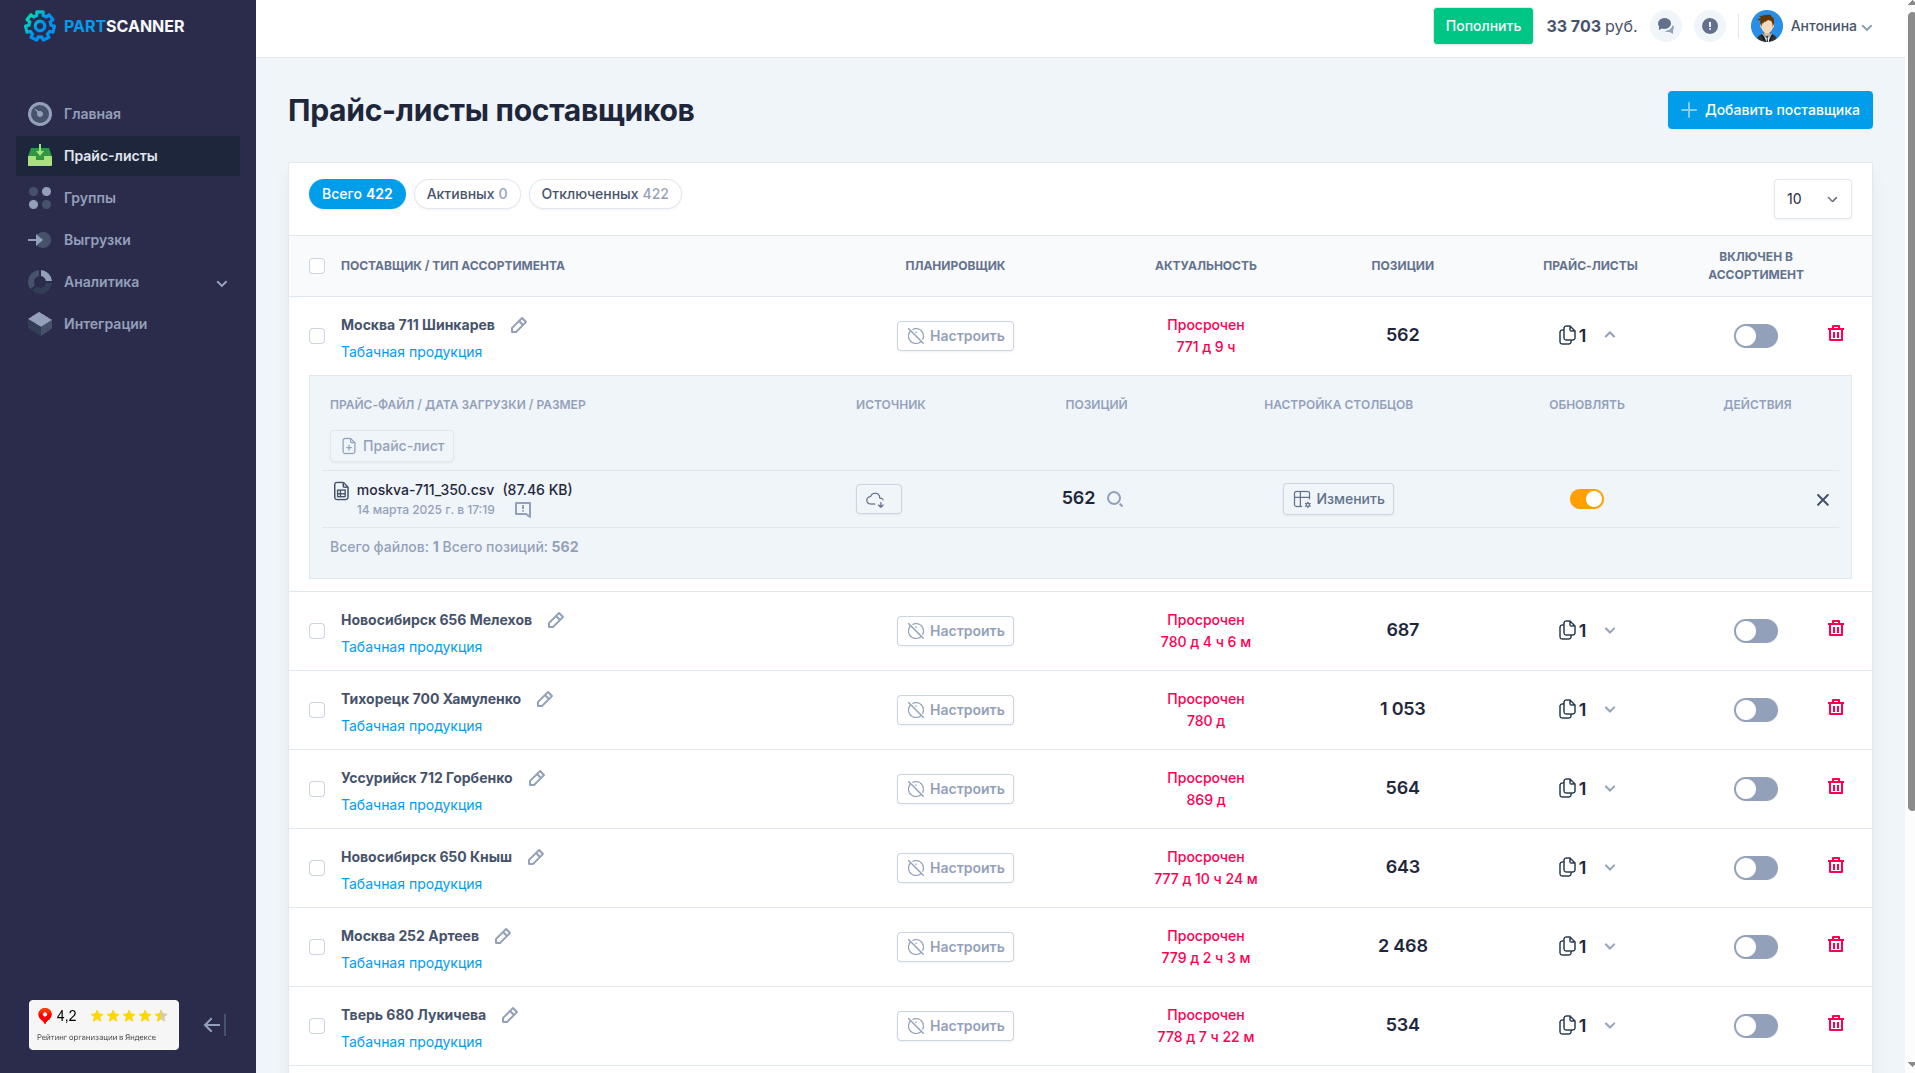Remove price file with the X icon
This screenshot has height=1073, width=1915.
1822,500
